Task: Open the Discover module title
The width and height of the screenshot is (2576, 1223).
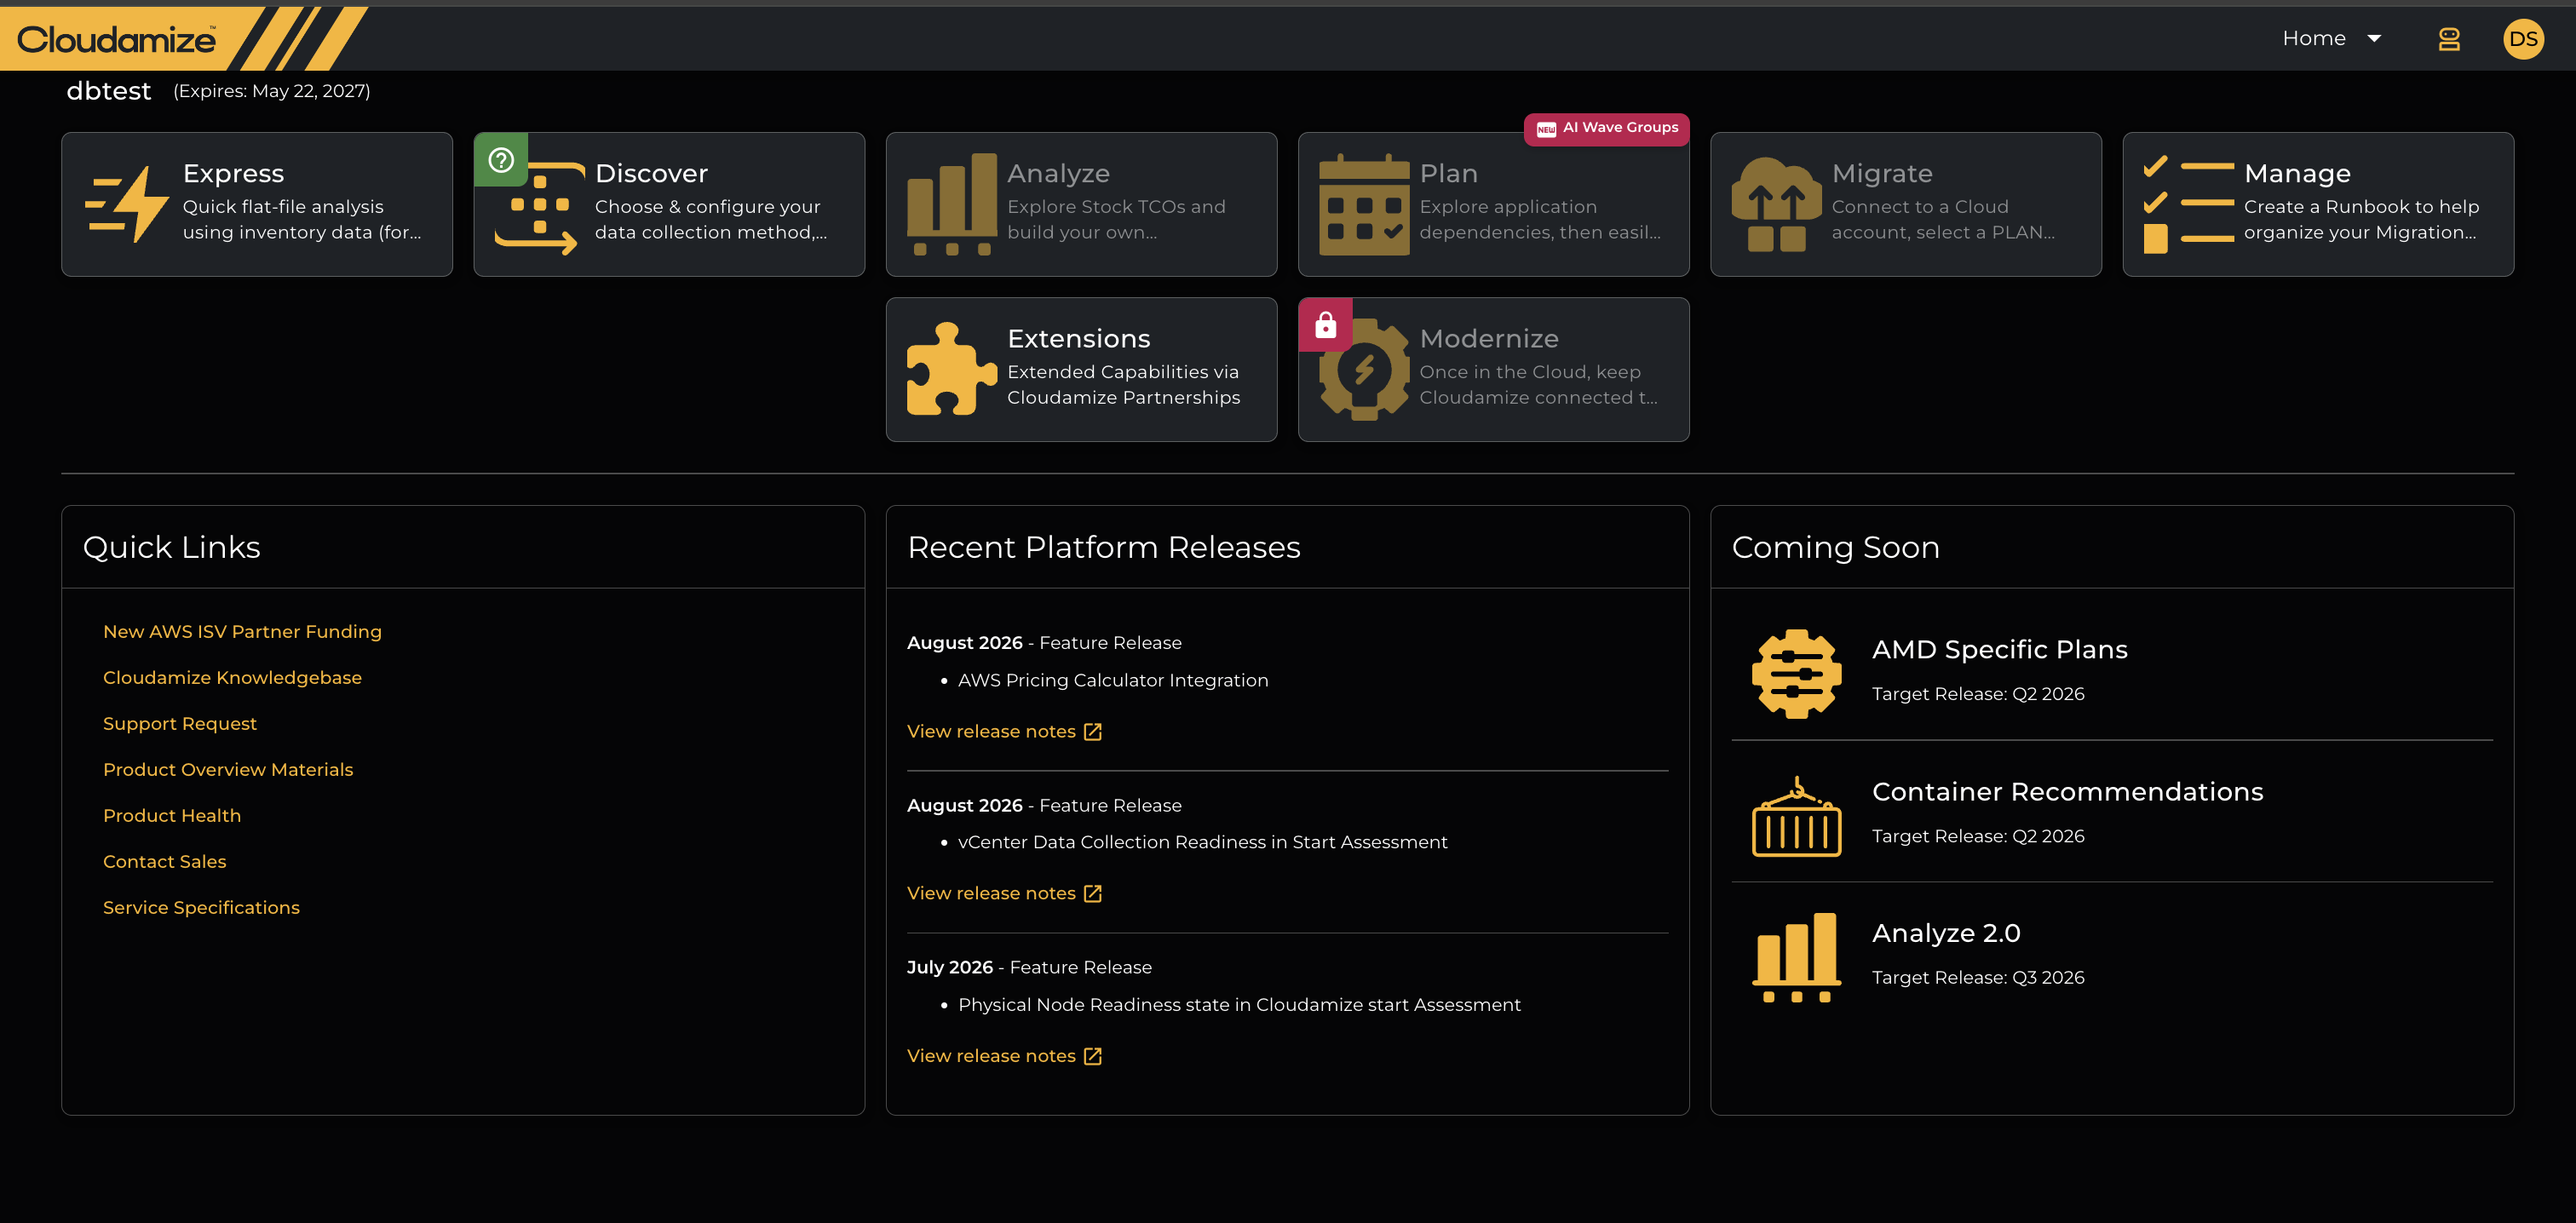Action: click(x=651, y=174)
